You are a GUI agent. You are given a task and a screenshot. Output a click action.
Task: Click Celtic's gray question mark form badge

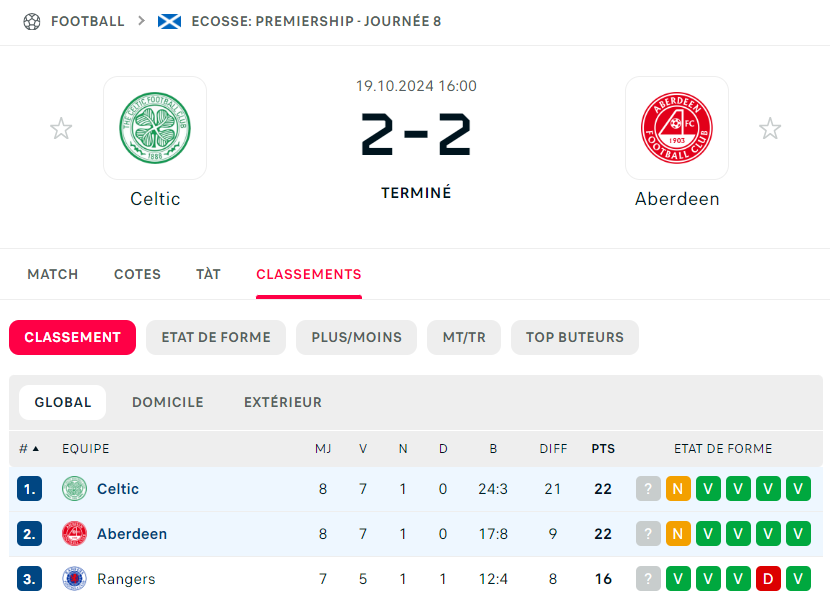[648, 489]
